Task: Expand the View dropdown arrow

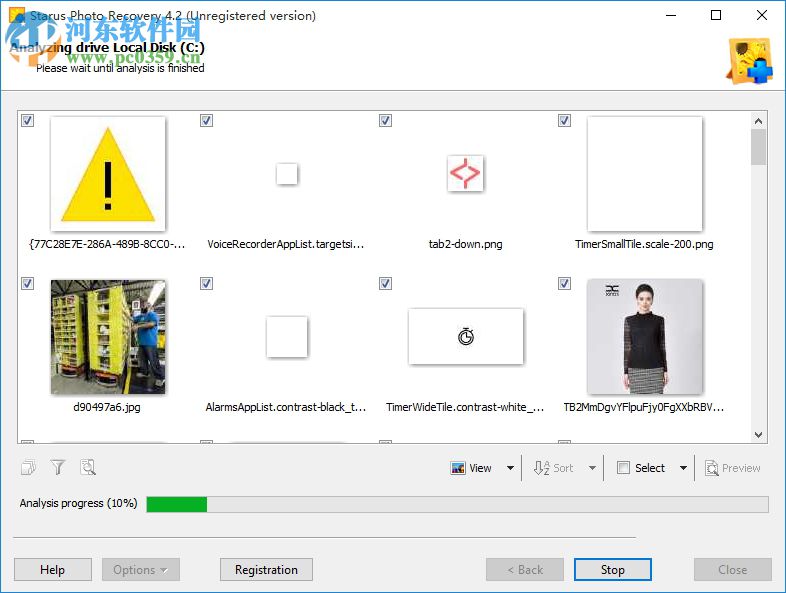Action: coord(510,468)
